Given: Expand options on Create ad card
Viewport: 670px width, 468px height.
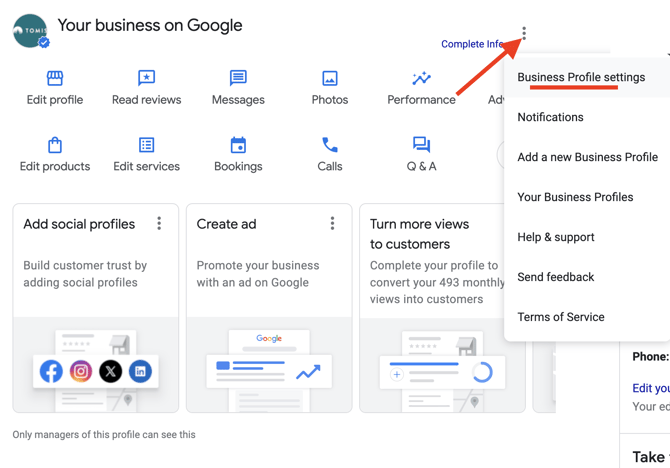Looking at the screenshot, I should 332,224.
